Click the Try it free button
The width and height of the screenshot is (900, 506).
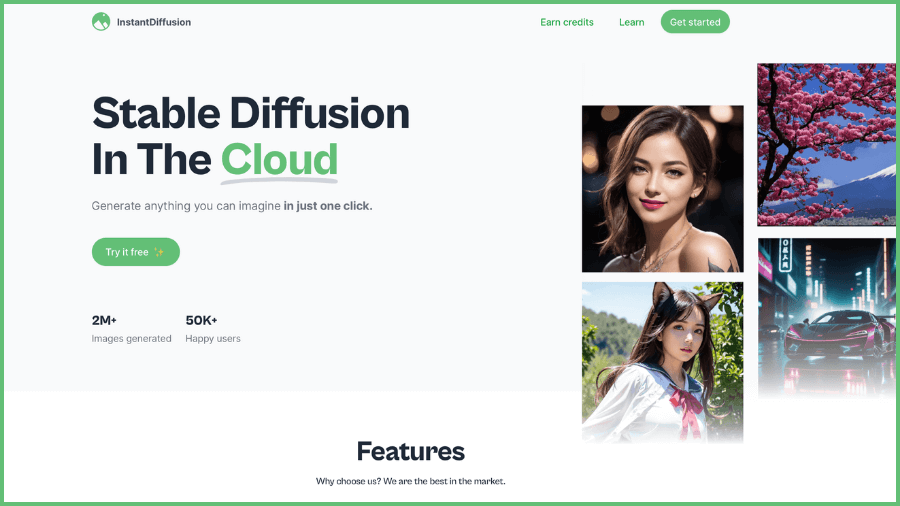(135, 252)
